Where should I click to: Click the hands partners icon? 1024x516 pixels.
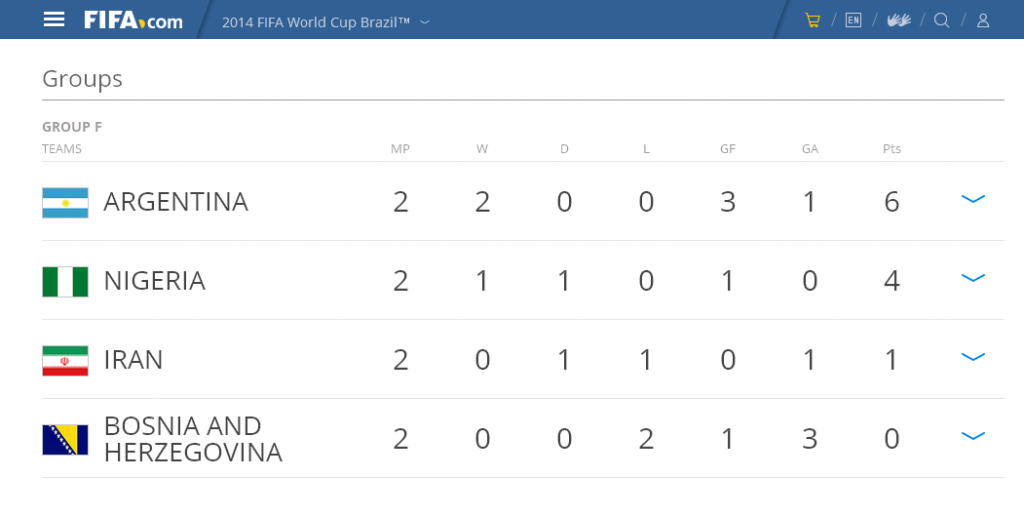pyautogui.click(x=899, y=20)
